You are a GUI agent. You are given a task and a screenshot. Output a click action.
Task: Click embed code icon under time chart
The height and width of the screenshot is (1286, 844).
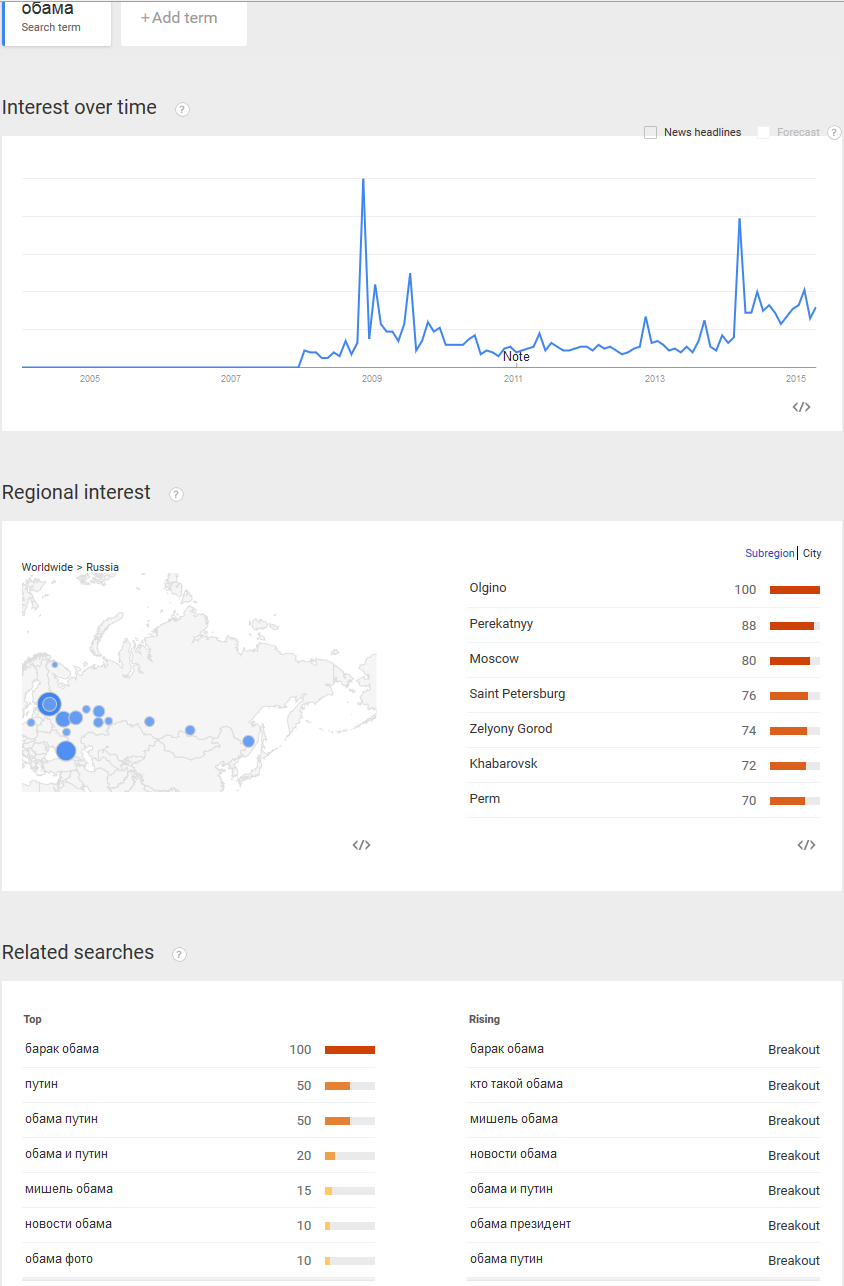pyautogui.click(x=801, y=407)
